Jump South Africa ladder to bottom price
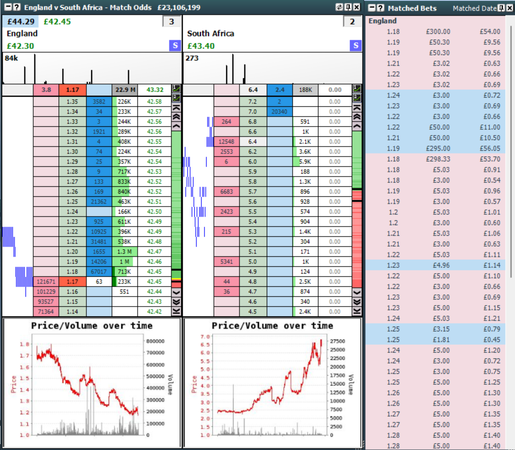The height and width of the screenshot is (450, 515). (x=357, y=311)
